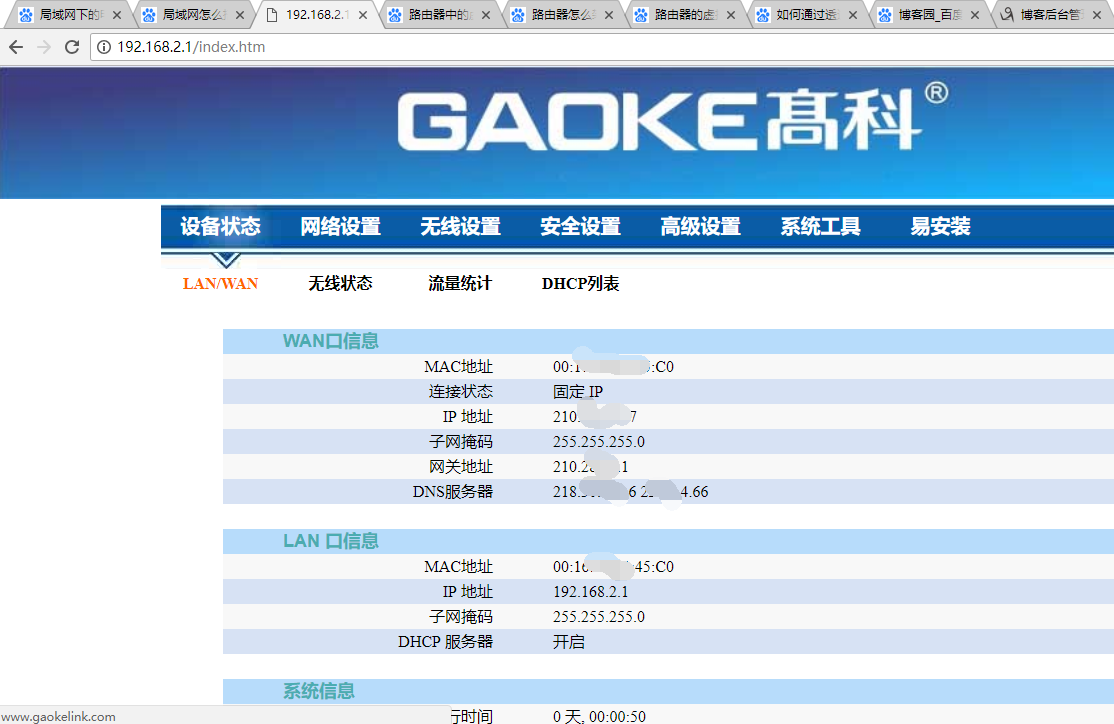This screenshot has width=1114, height=724.
Task: Click the WAN MAC地址 label
Action: pyautogui.click(x=458, y=367)
